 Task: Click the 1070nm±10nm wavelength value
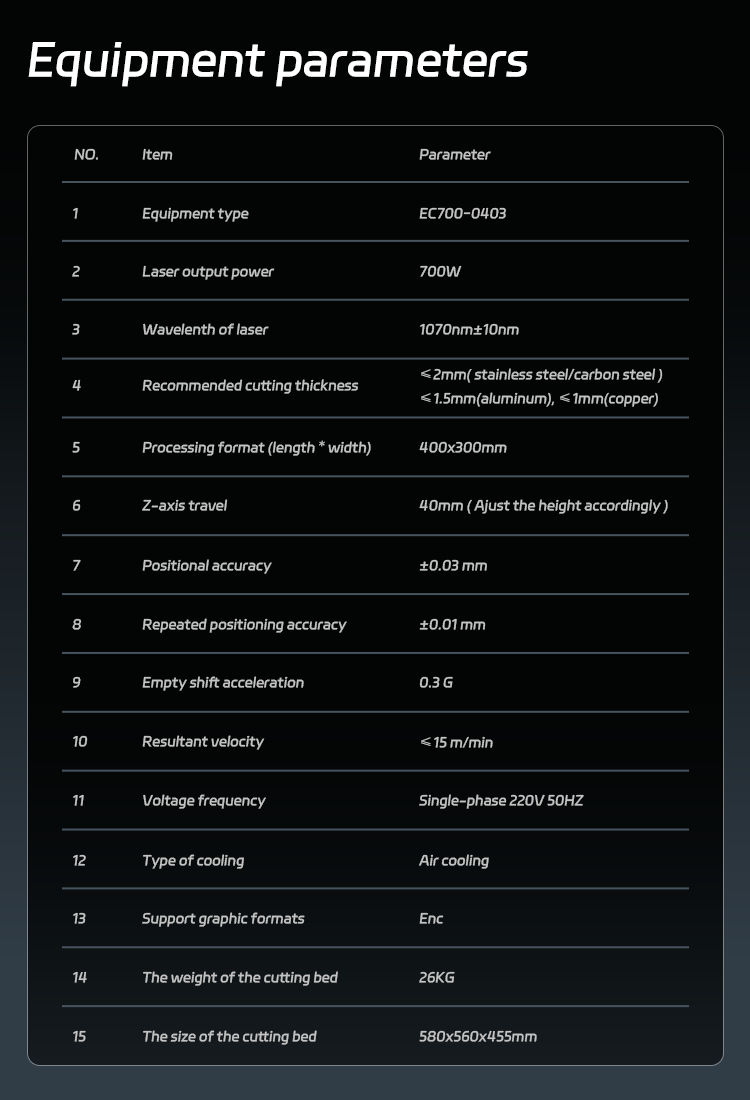pyautogui.click(x=469, y=330)
